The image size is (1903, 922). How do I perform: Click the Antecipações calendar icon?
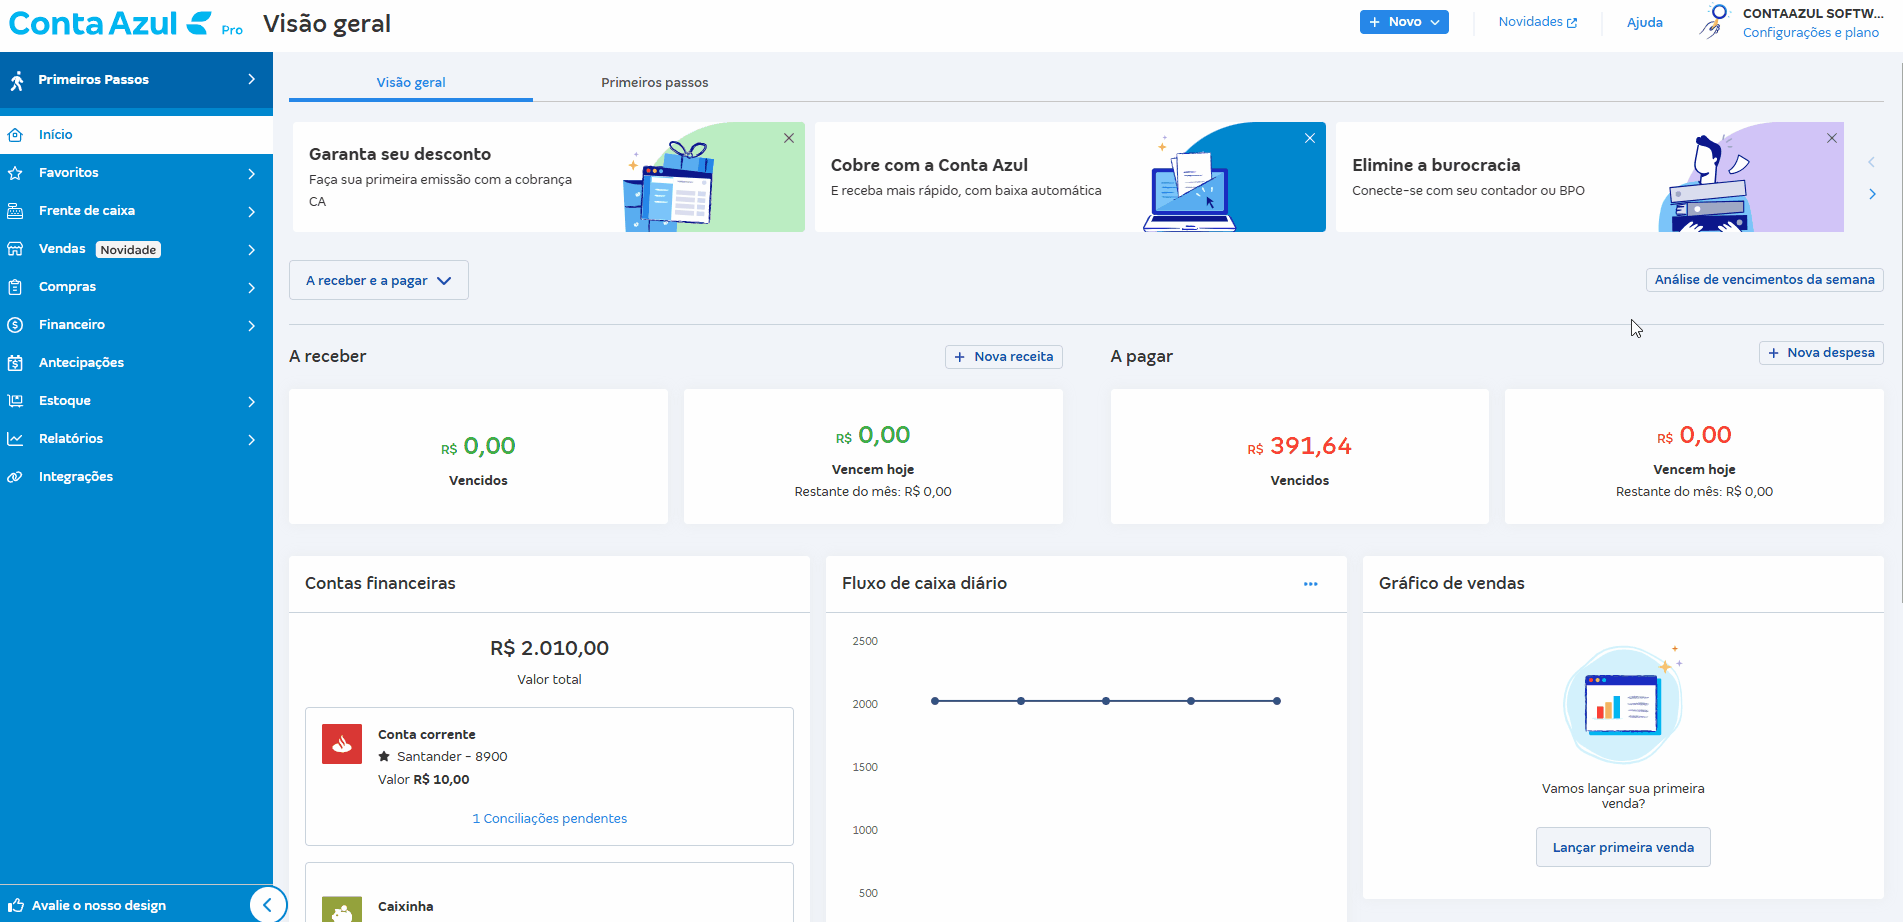pos(15,363)
